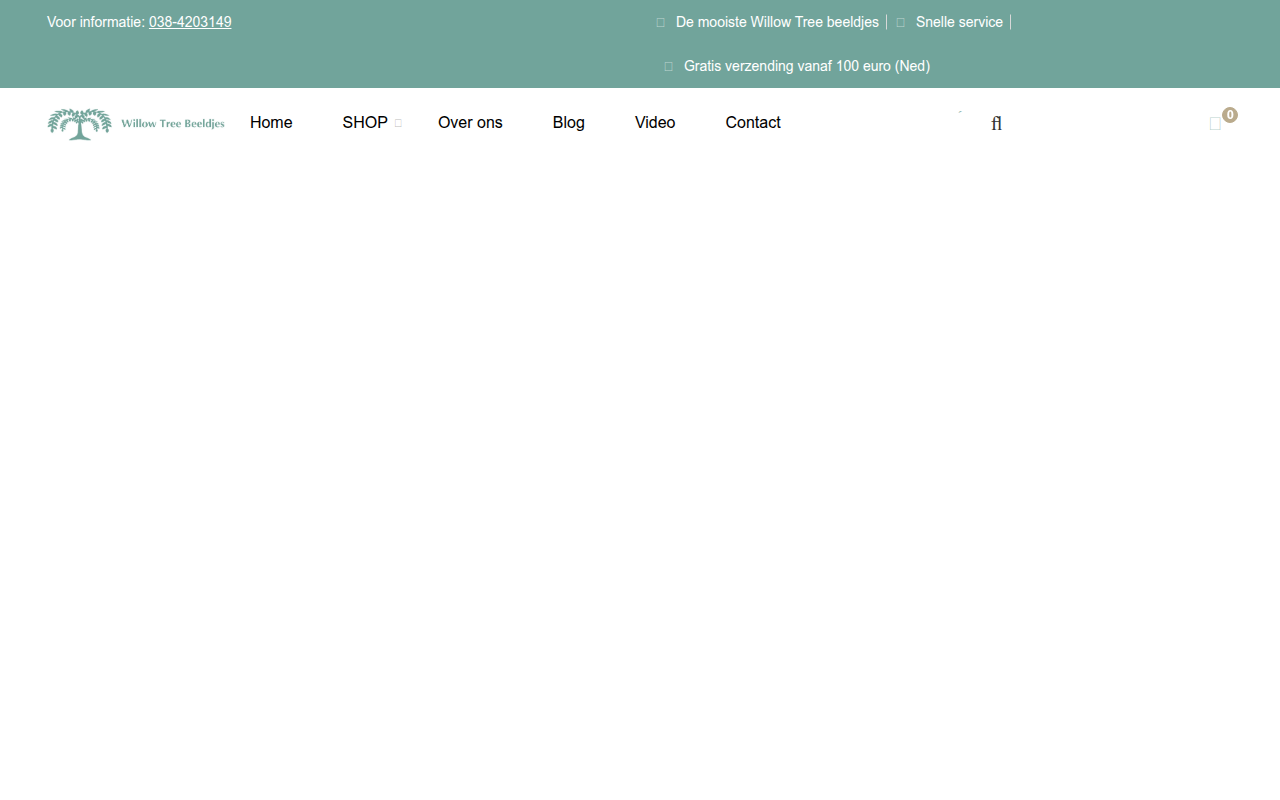Image resolution: width=1280 pixels, height=800 pixels.
Task: Click icon before 'De mooiste Willow Tree beeldjes'
Action: [660, 22]
